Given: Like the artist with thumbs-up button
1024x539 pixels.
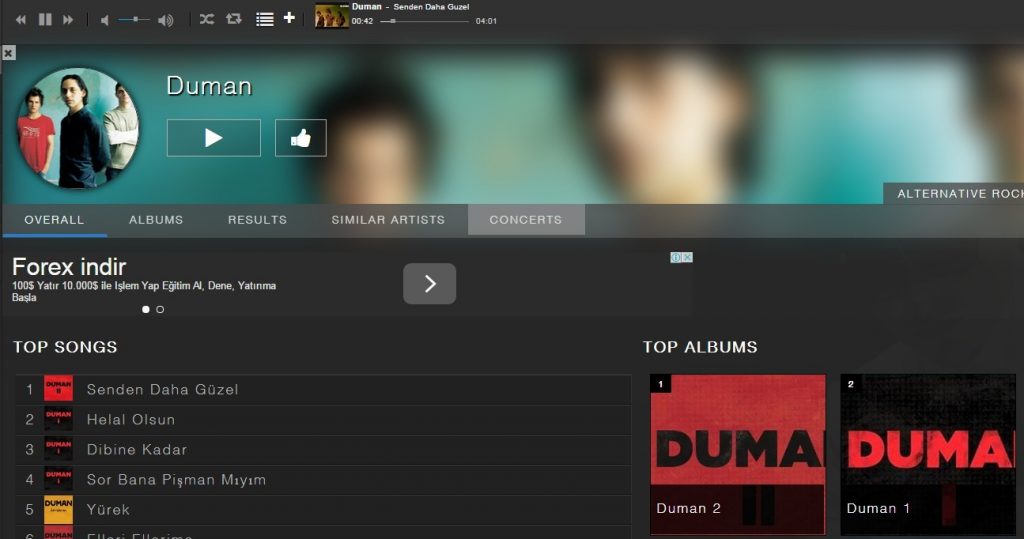Looking at the screenshot, I should click(x=300, y=138).
